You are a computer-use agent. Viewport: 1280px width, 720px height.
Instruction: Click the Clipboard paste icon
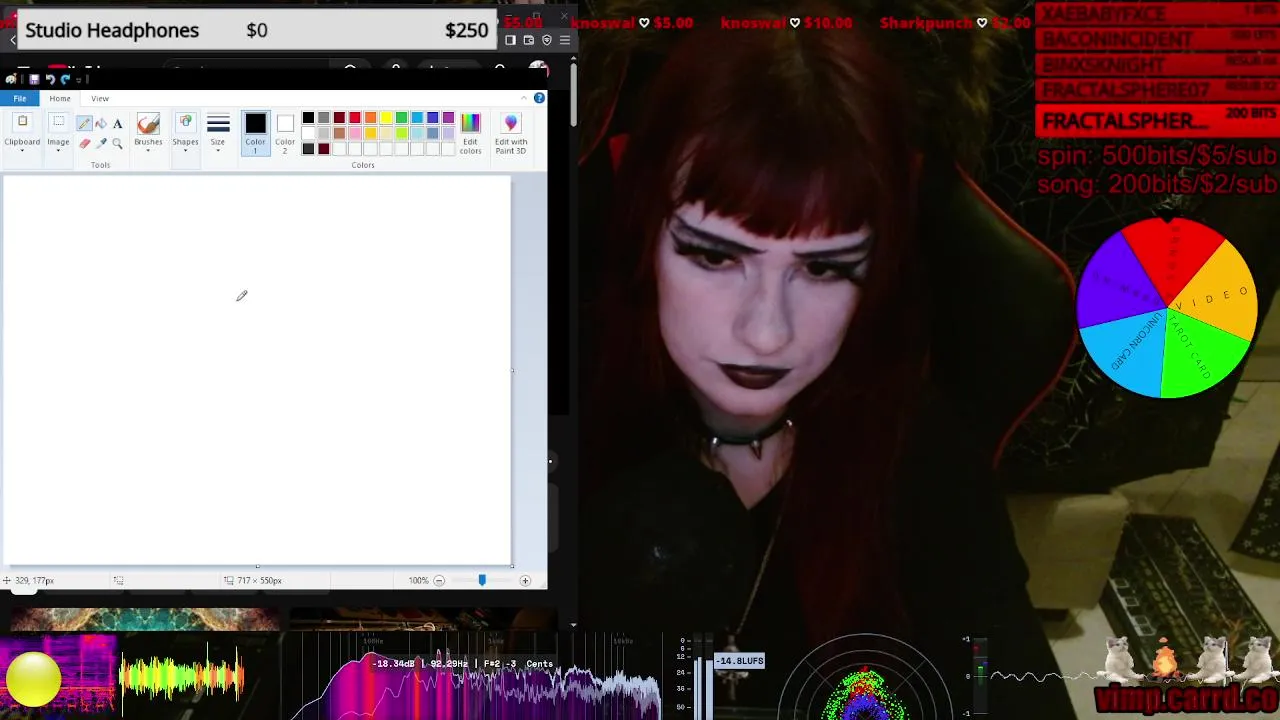click(x=22, y=121)
